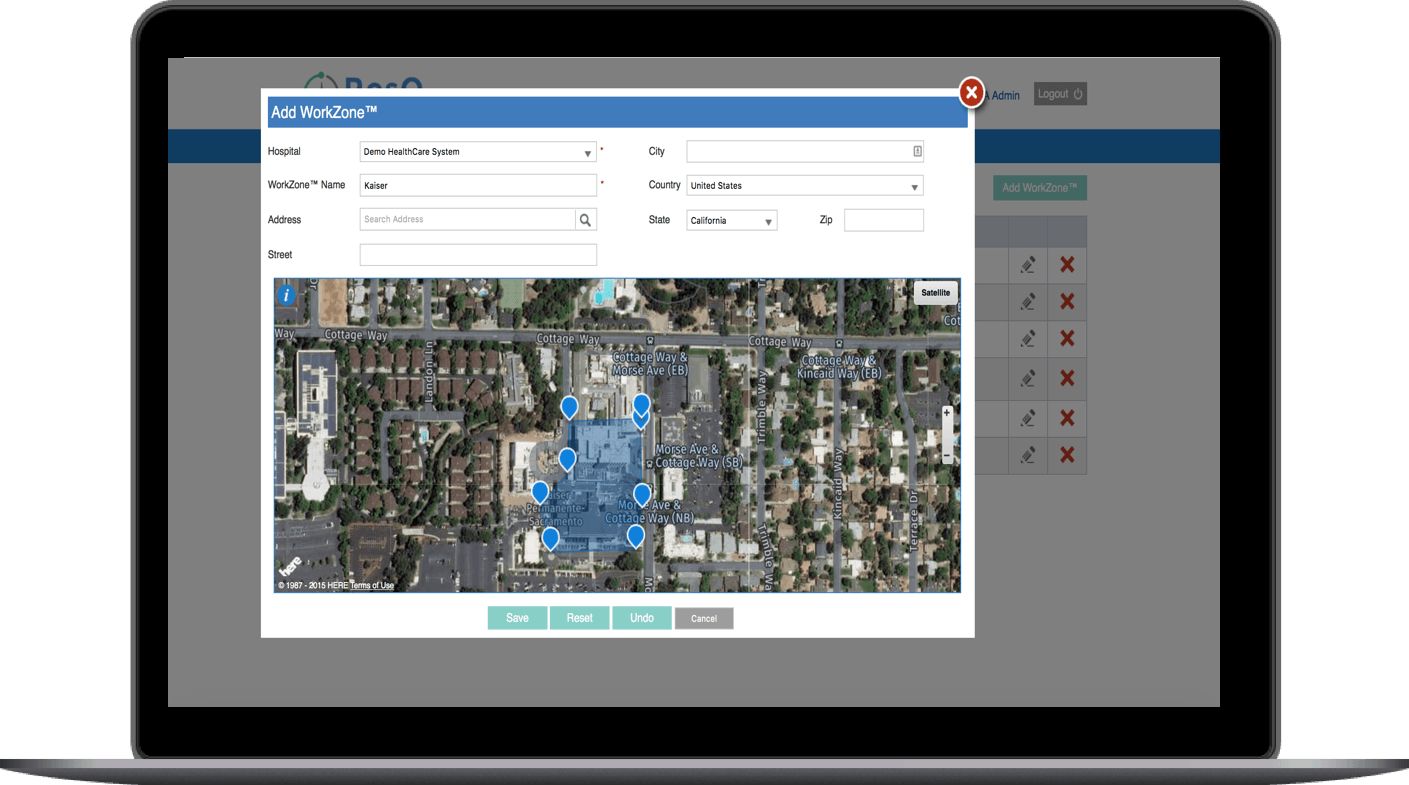
Task: Click the gray Cancel button
Action: 704,618
